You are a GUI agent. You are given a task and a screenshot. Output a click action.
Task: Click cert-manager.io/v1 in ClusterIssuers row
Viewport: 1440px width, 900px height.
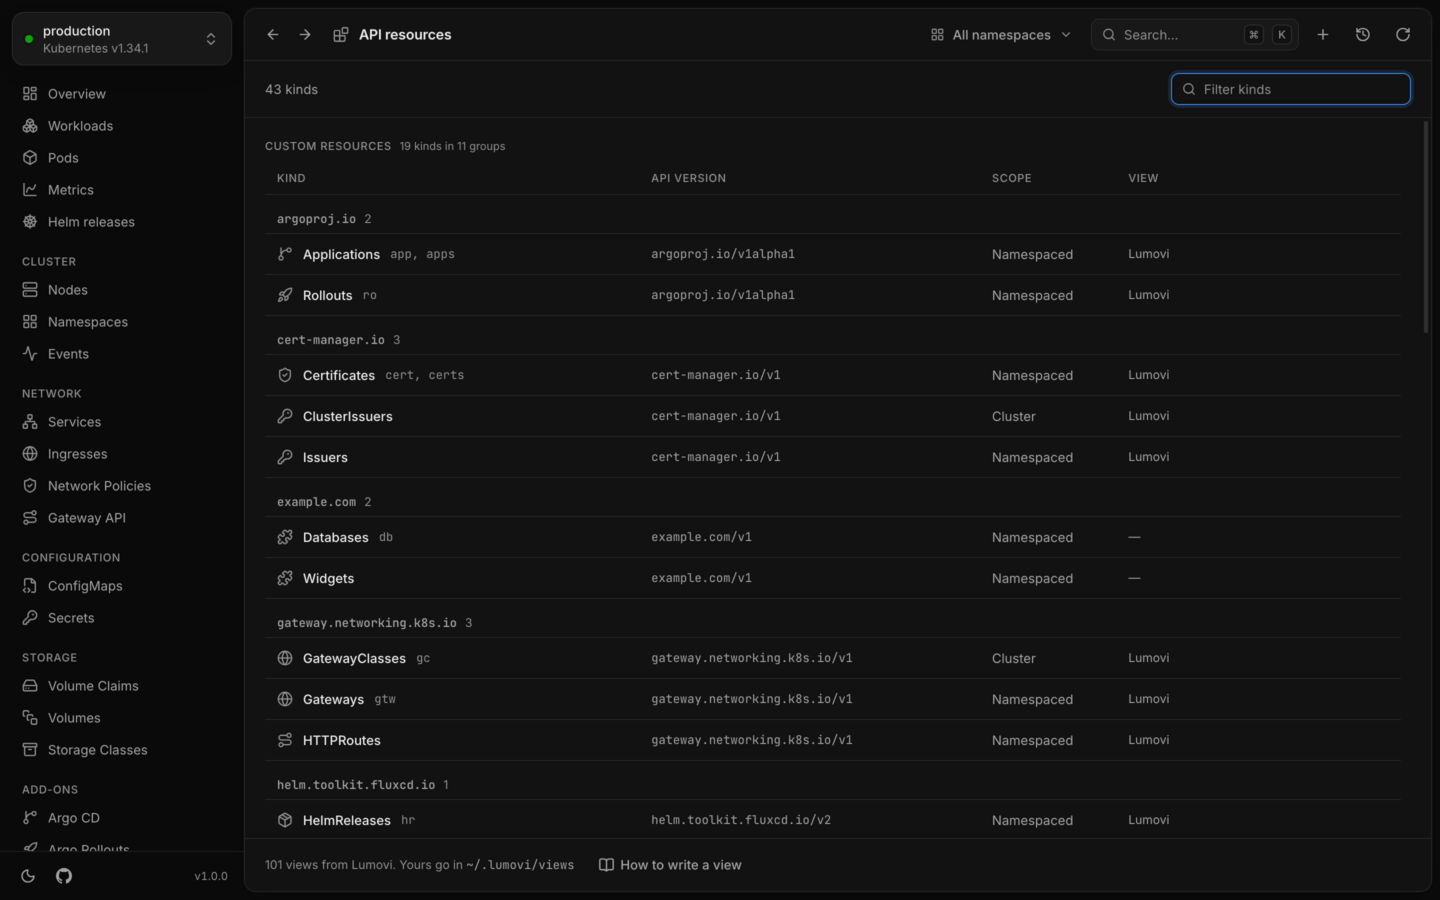point(716,416)
